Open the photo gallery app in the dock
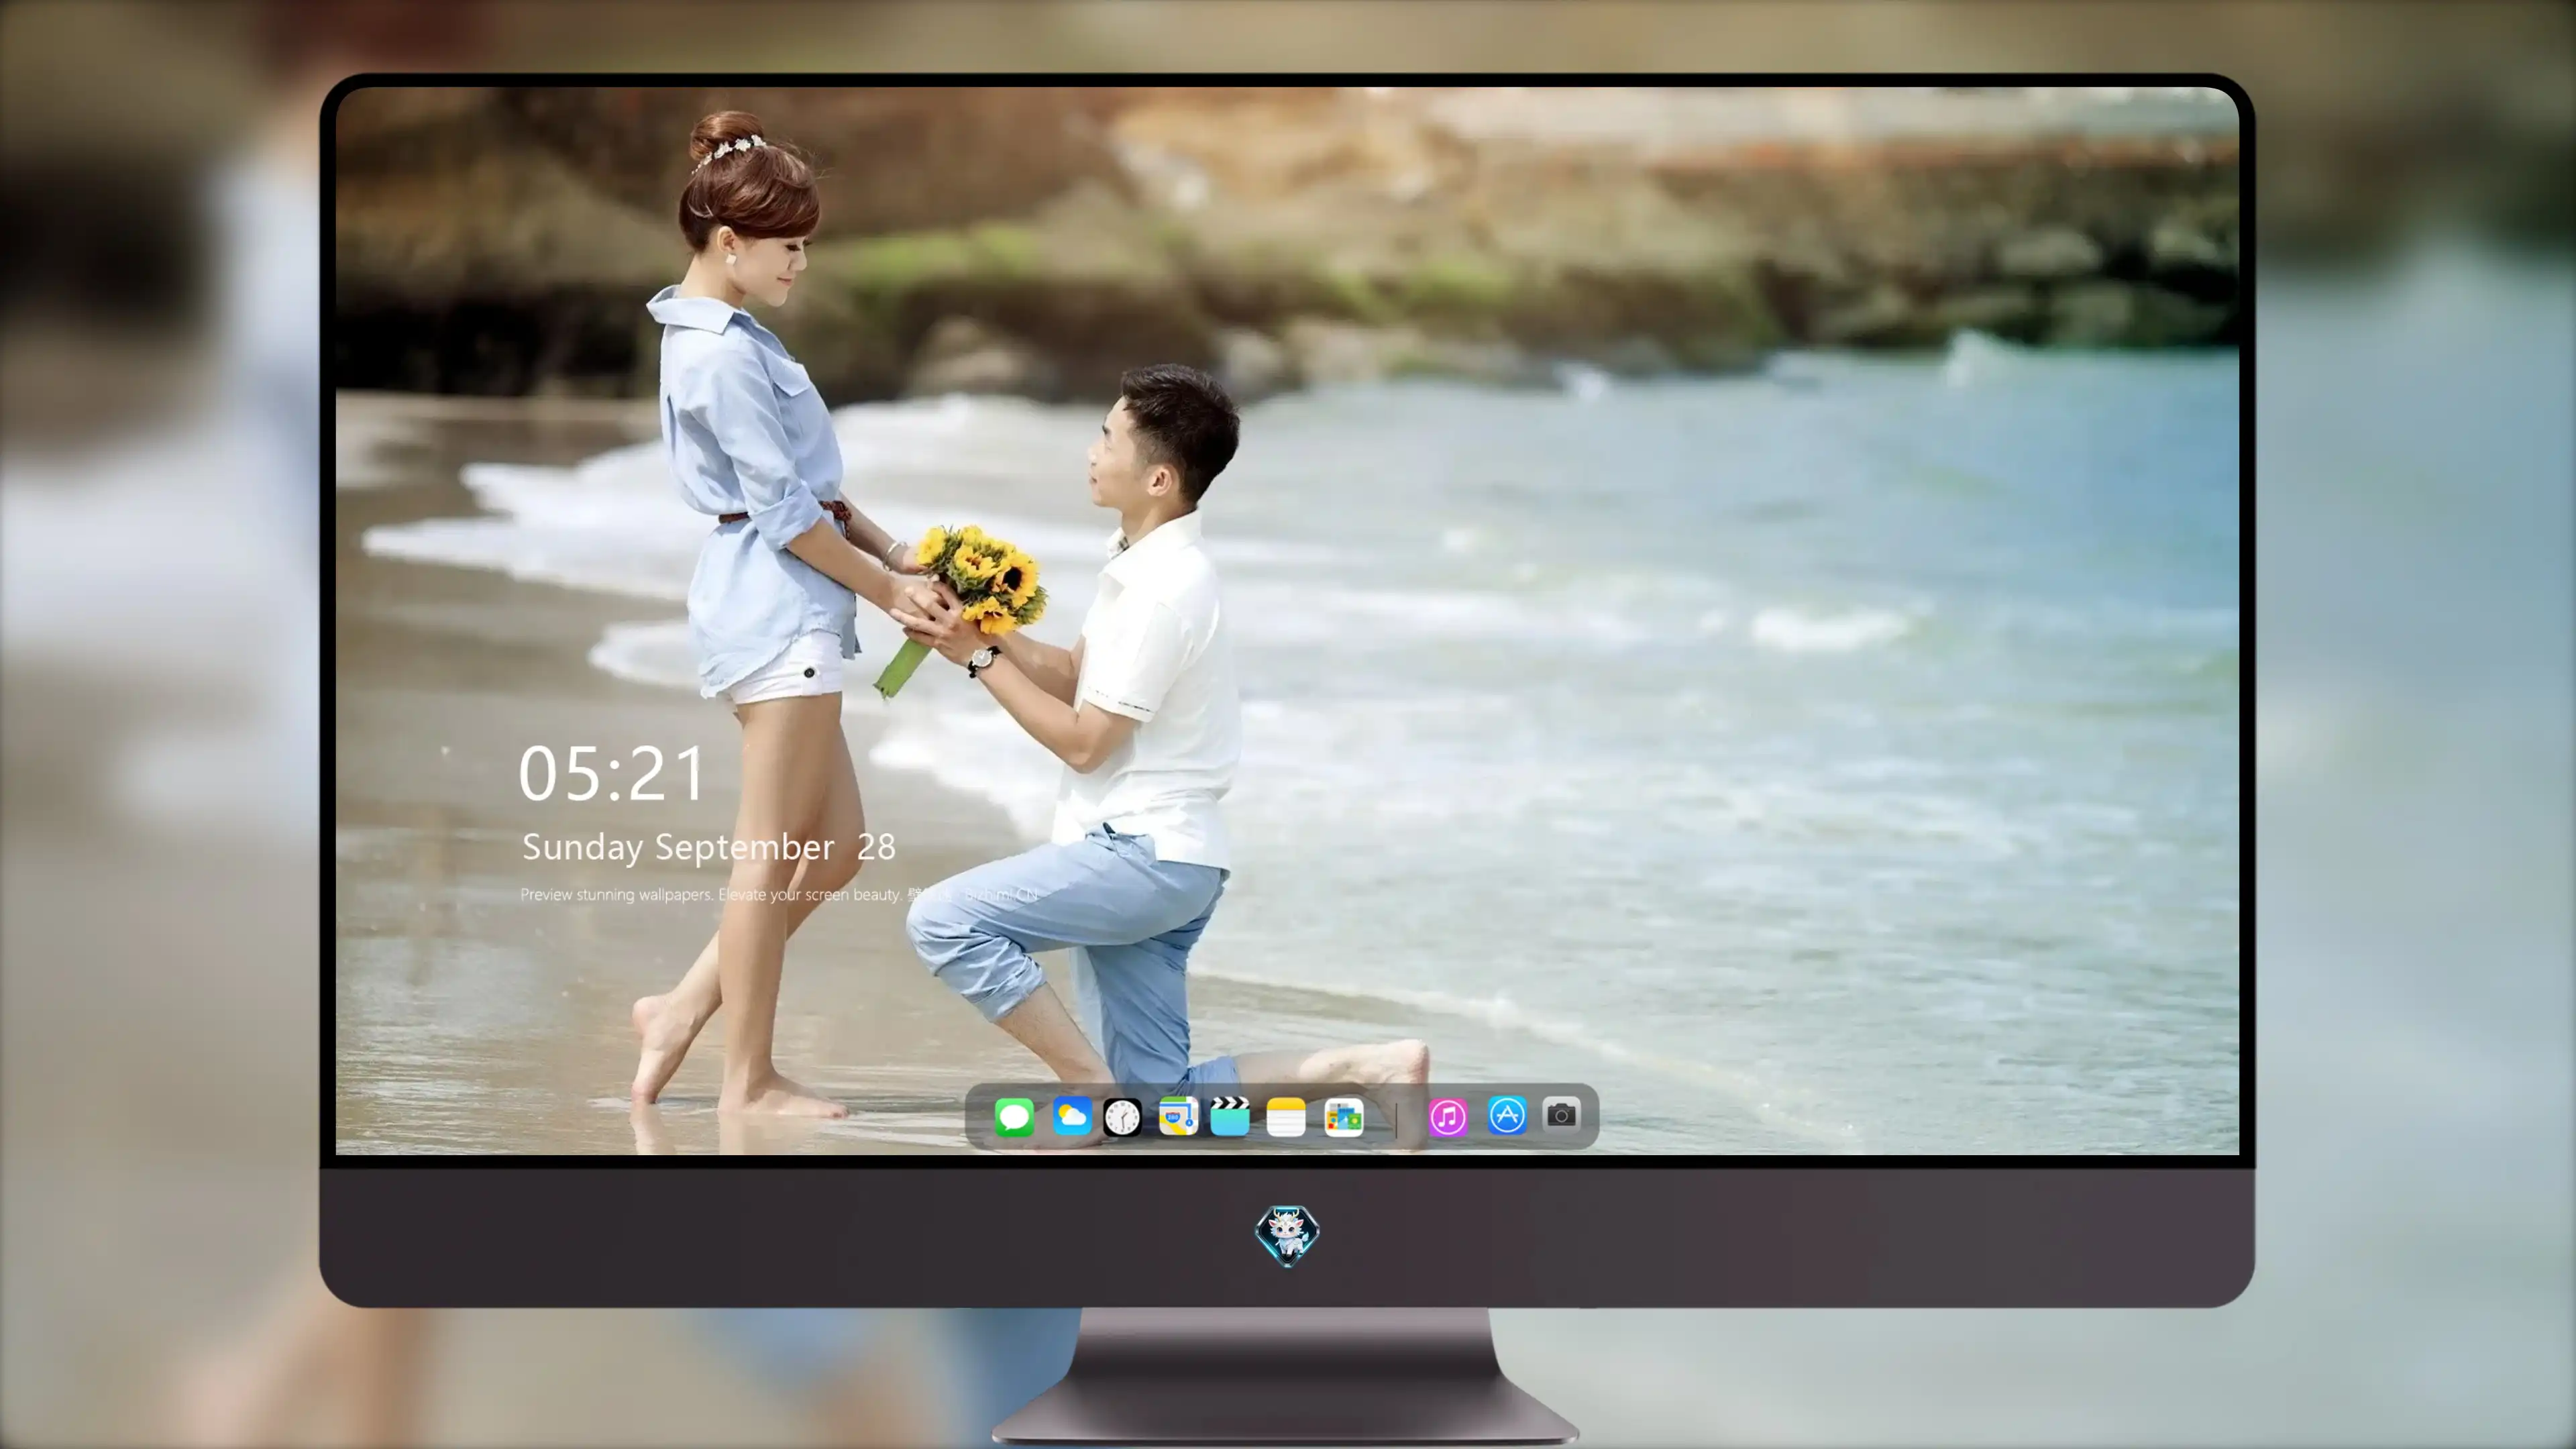The height and width of the screenshot is (1449, 2576). (1343, 1117)
